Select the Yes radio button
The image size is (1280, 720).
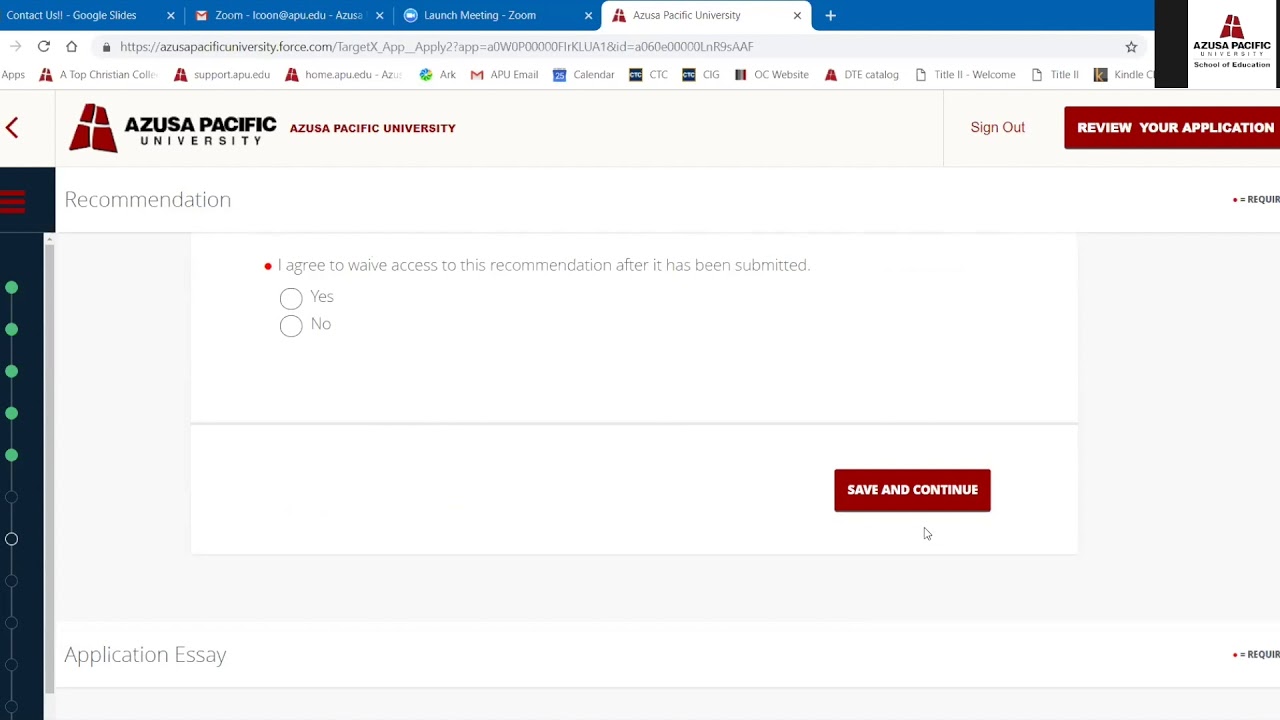[x=291, y=298]
